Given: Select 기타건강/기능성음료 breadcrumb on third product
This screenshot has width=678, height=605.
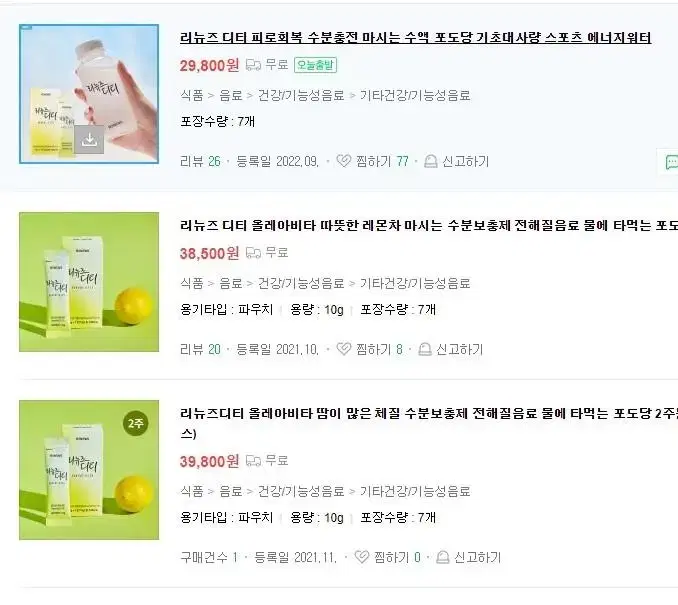Looking at the screenshot, I should 415,491.
